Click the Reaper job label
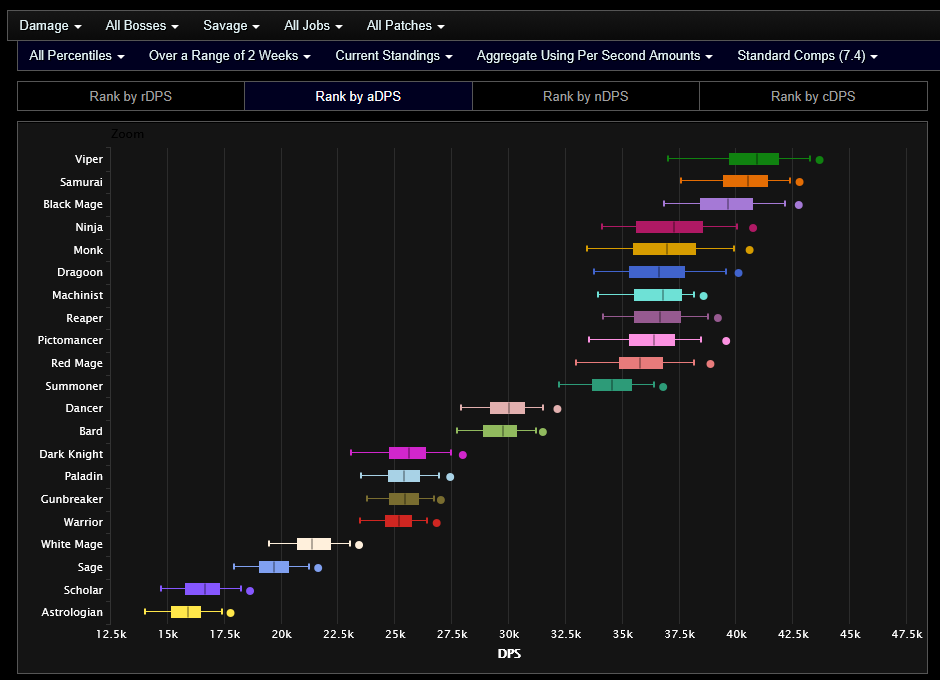940x680 pixels. pos(85,318)
